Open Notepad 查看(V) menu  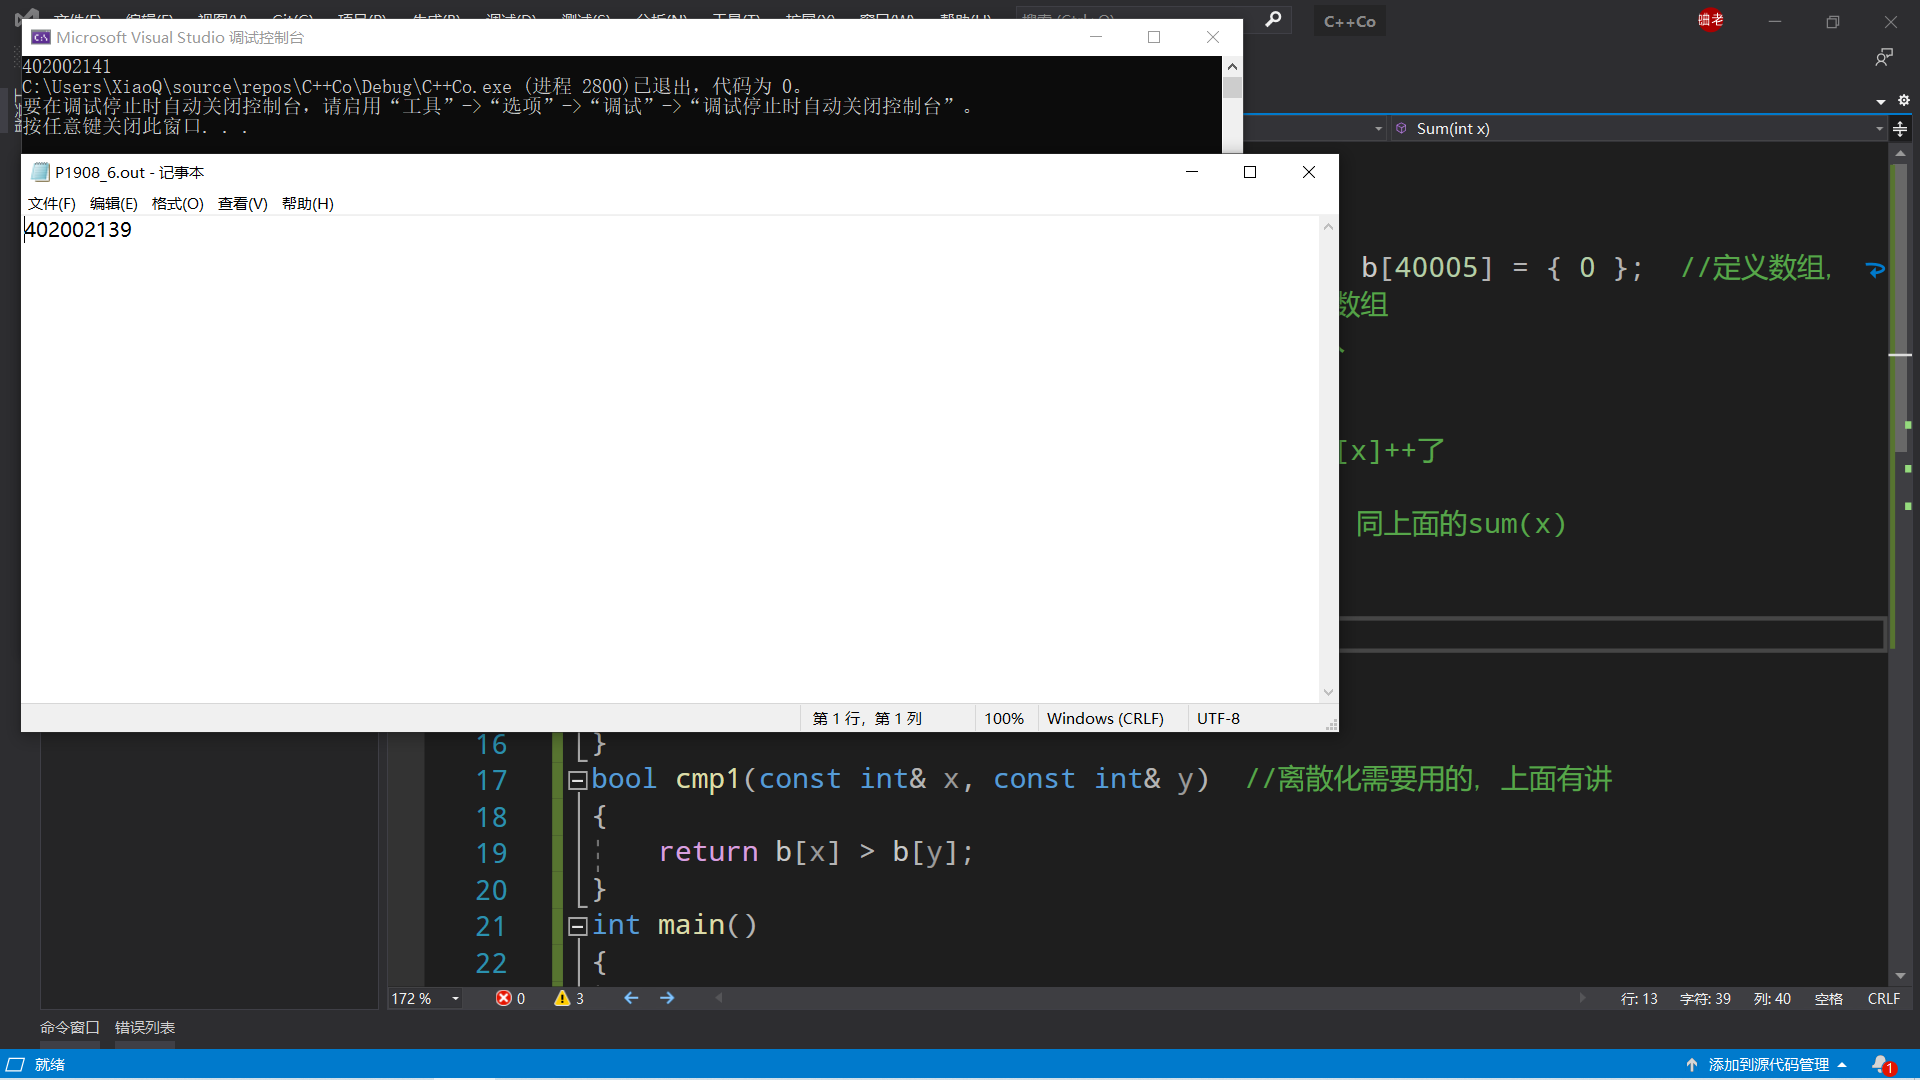point(243,203)
